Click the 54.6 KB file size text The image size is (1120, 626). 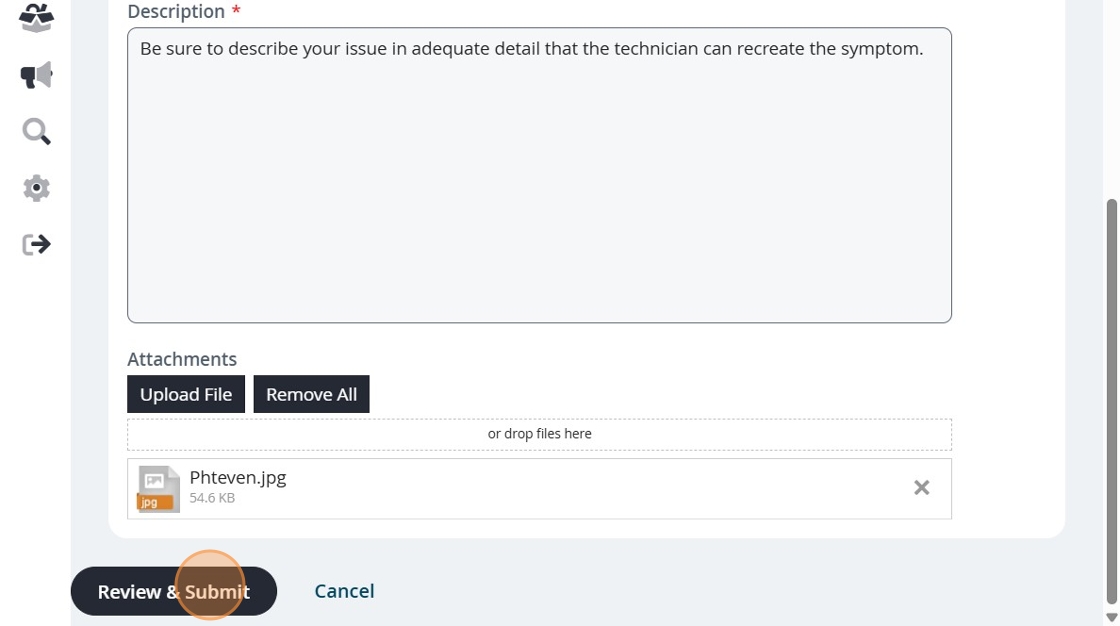[212, 498]
